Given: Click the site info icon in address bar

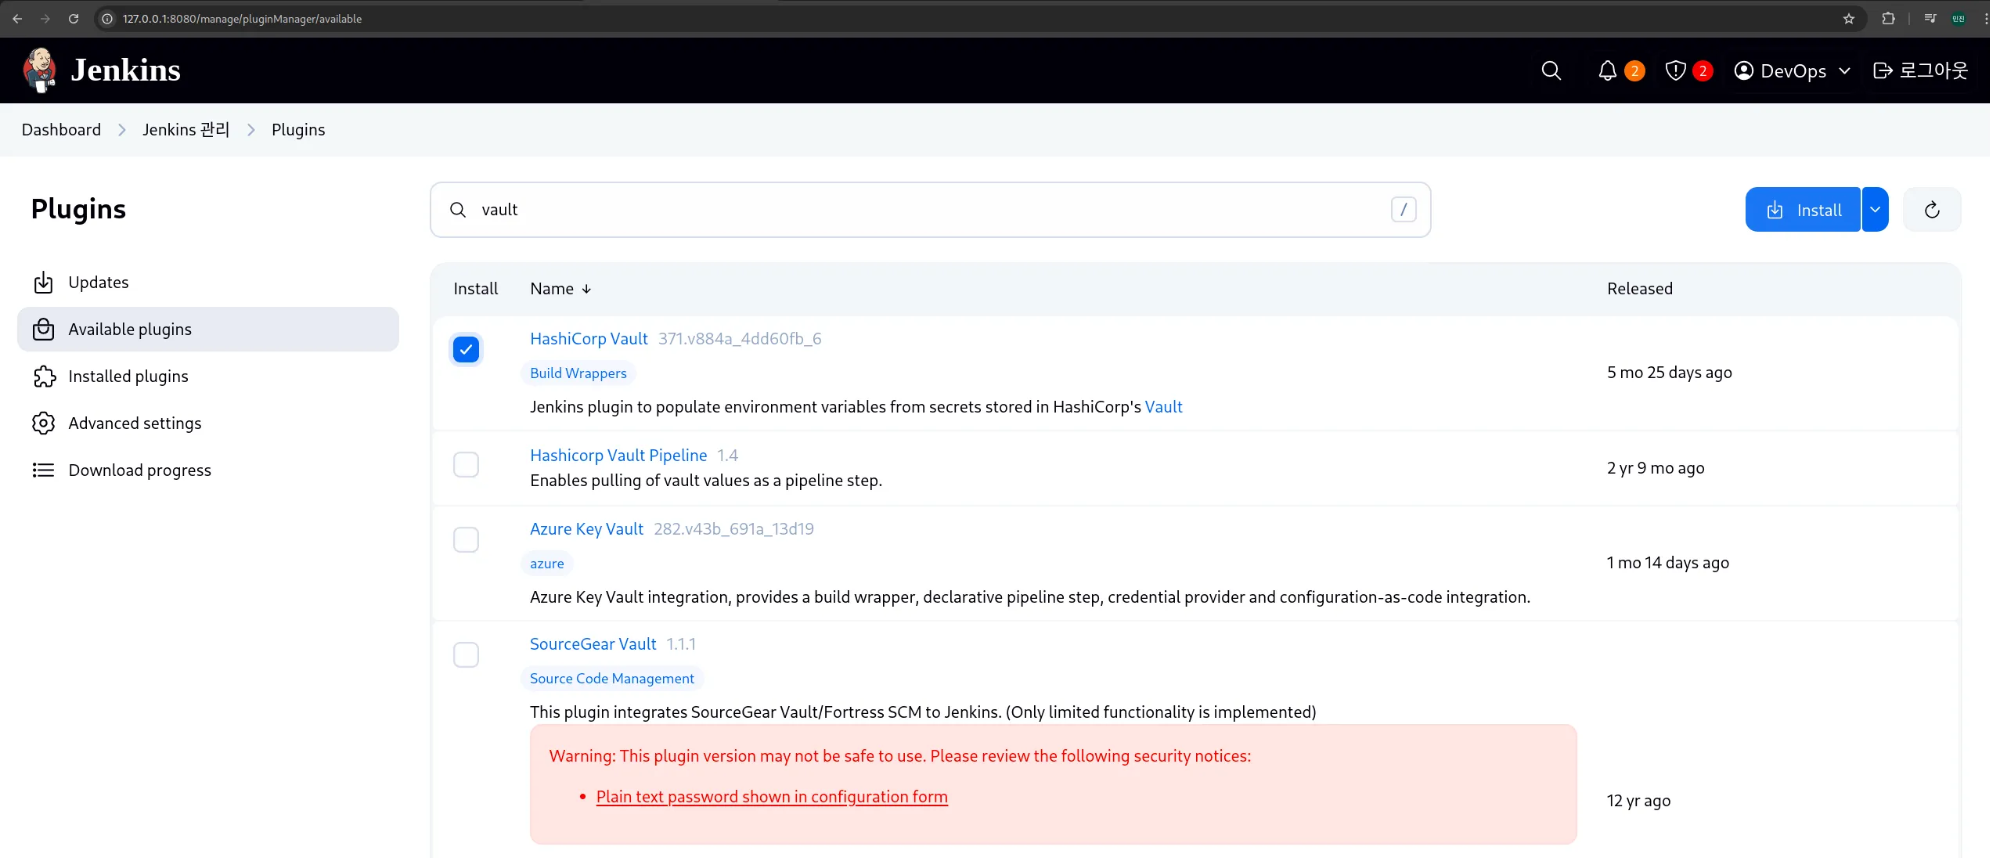Looking at the screenshot, I should click(107, 18).
